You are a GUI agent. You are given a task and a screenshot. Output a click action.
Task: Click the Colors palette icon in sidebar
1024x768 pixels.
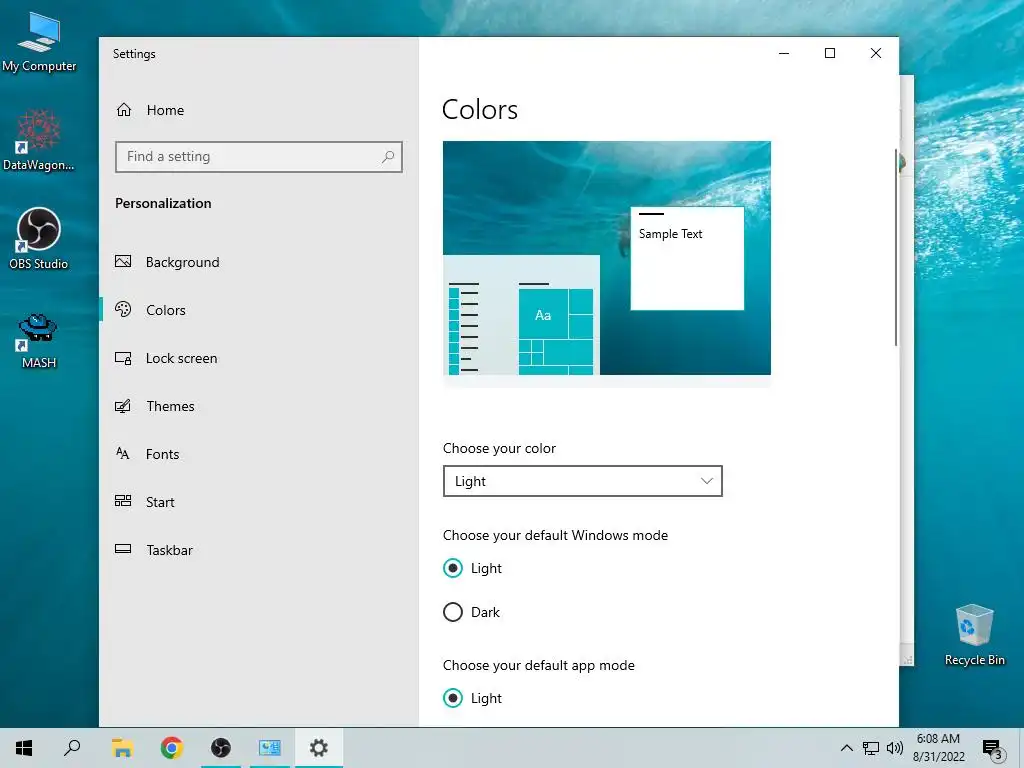tap(123, 310)
